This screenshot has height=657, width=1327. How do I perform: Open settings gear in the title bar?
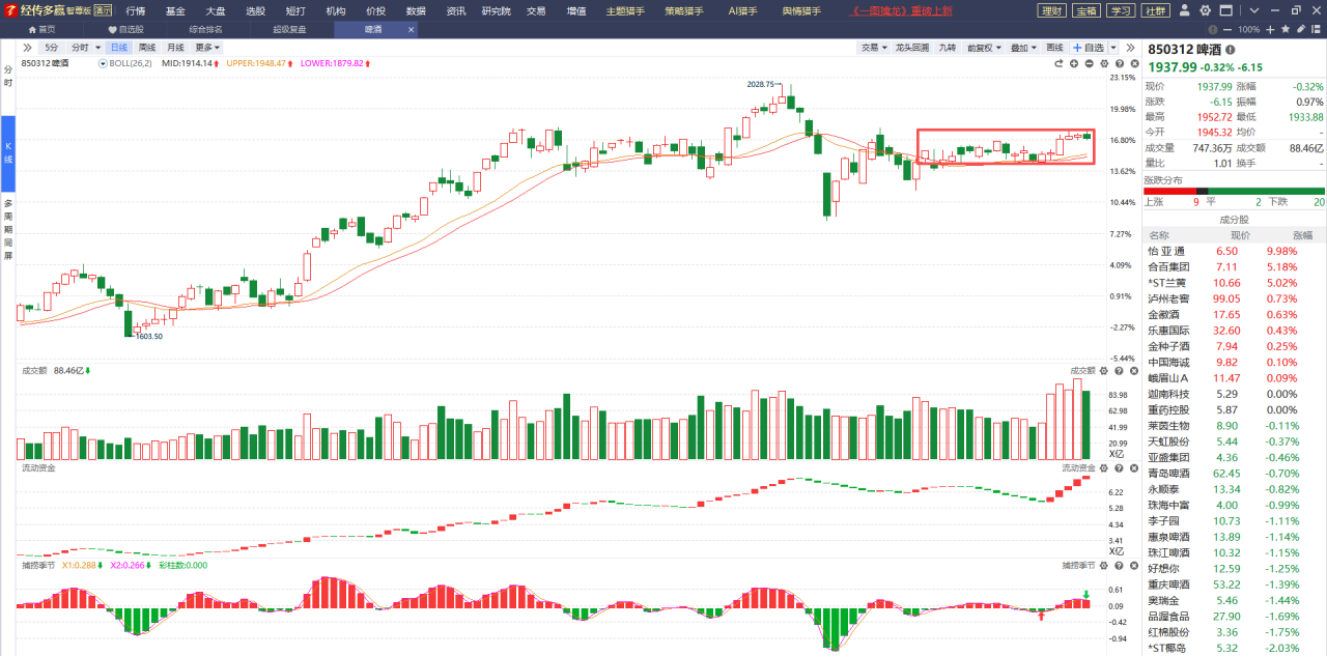(1205, 11)
